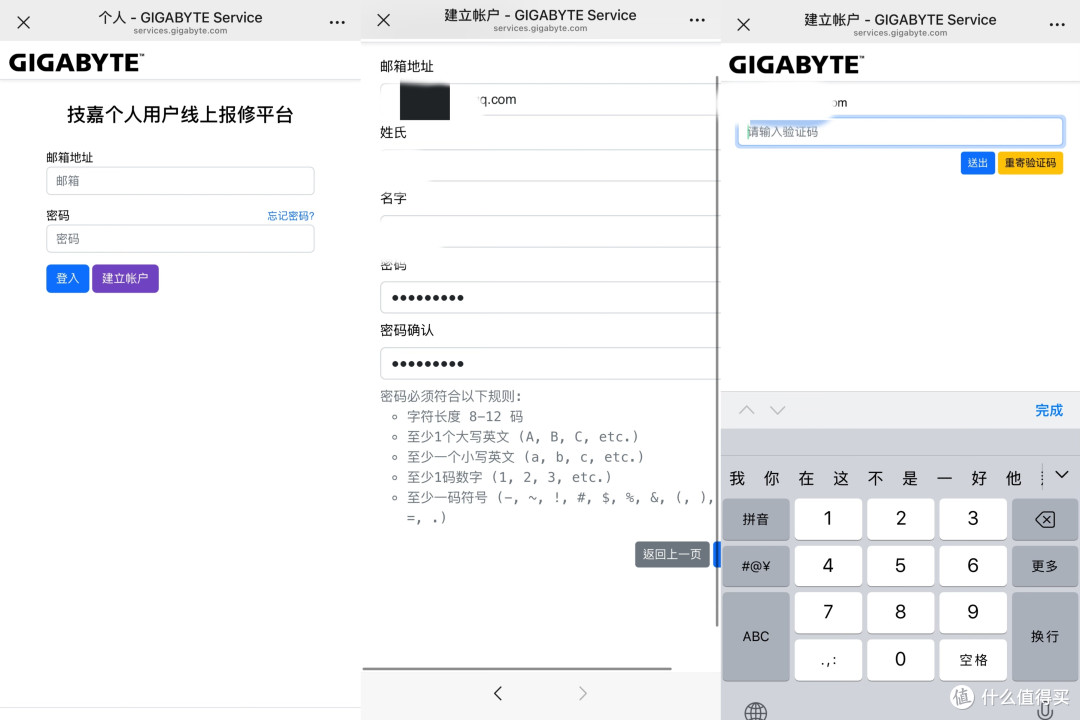The image size is (1080, 720).
Task: Go back with the browser back arrow
Action: coord(498,693)
